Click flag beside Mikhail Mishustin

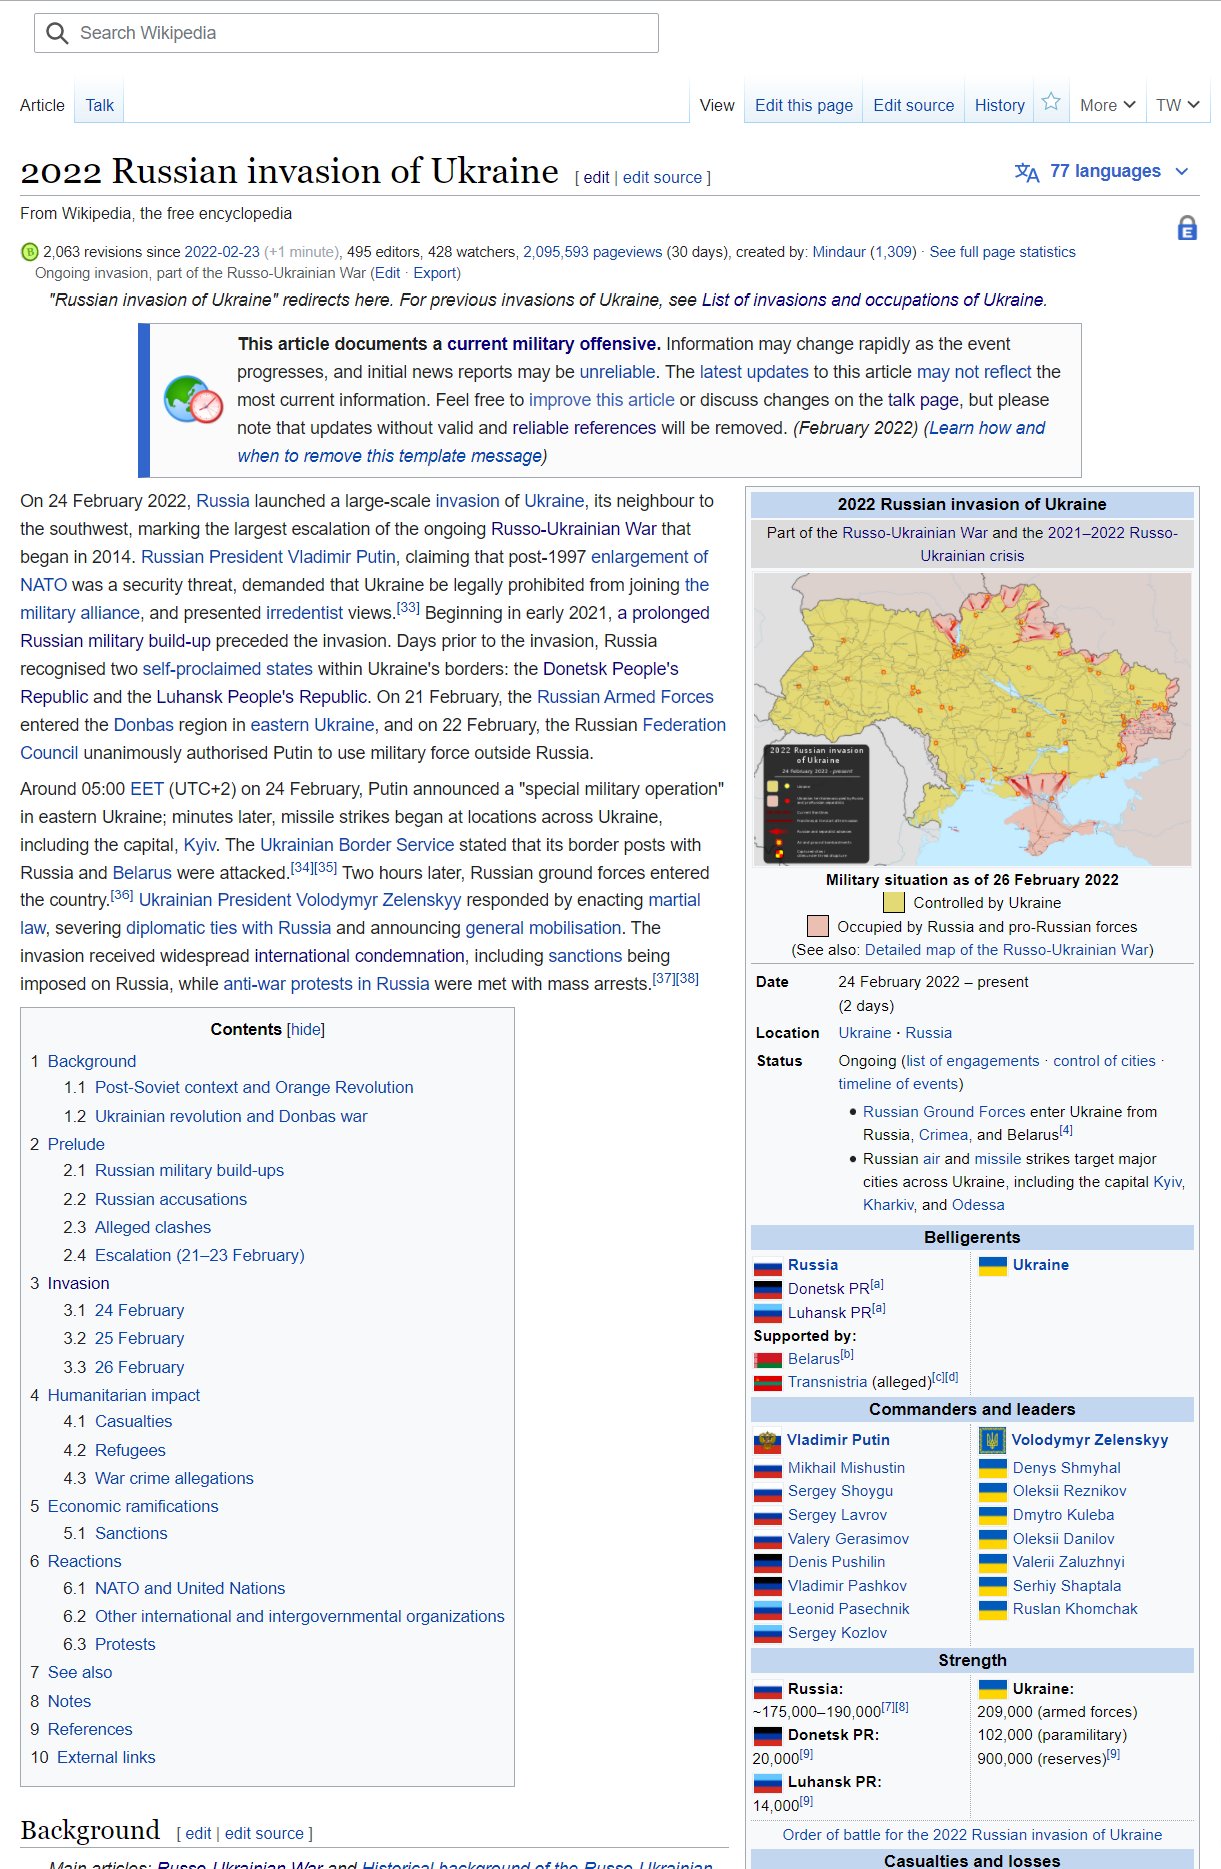768,1469
